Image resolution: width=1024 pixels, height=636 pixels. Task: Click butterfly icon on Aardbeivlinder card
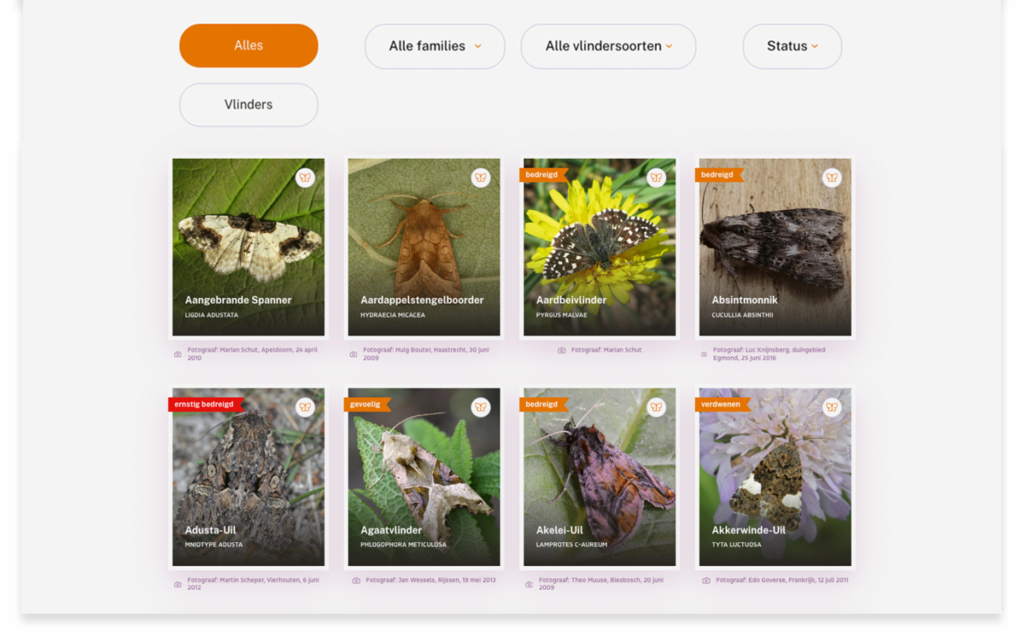(x=656, y=178)
